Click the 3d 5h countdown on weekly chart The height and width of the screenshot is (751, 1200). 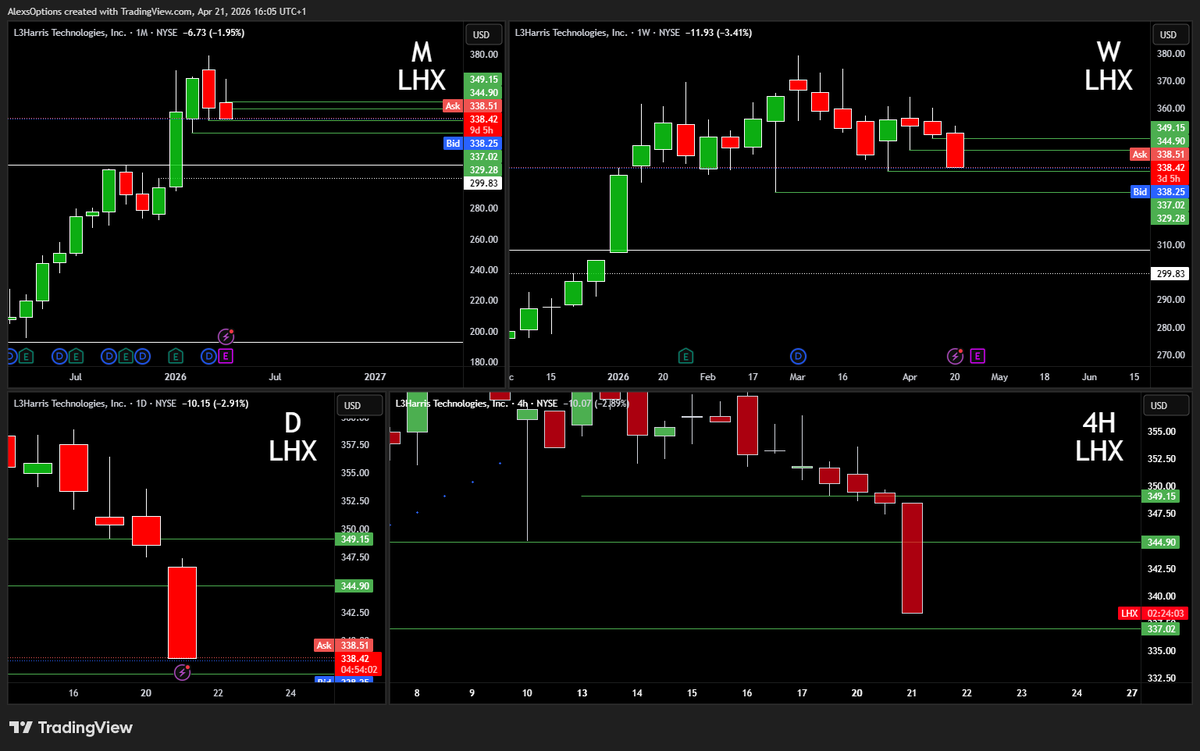coord(1169,178)
